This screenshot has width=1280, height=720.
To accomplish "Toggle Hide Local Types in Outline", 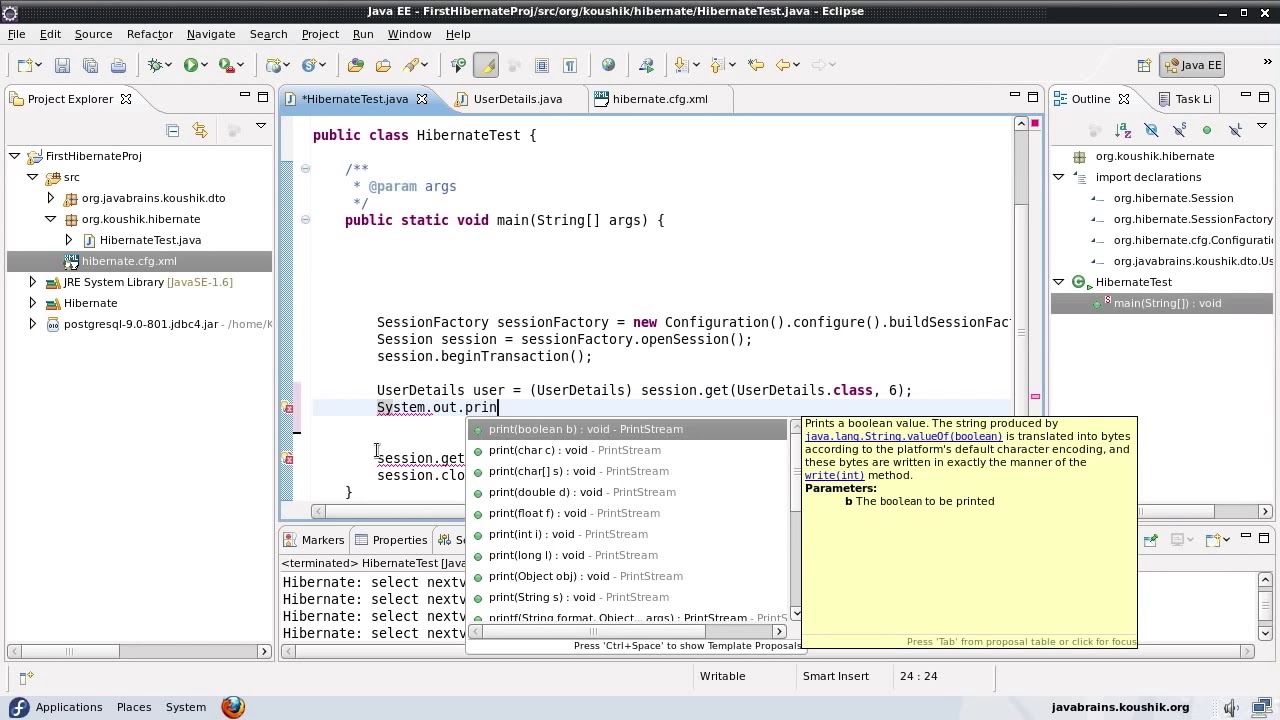I will pos(1235,130).
